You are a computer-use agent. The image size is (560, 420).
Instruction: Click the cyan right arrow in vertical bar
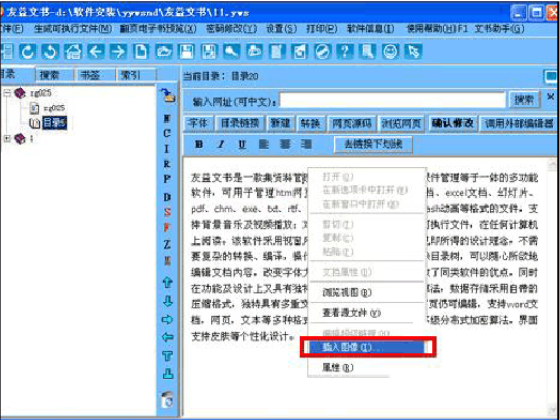(x=167, y=320)
